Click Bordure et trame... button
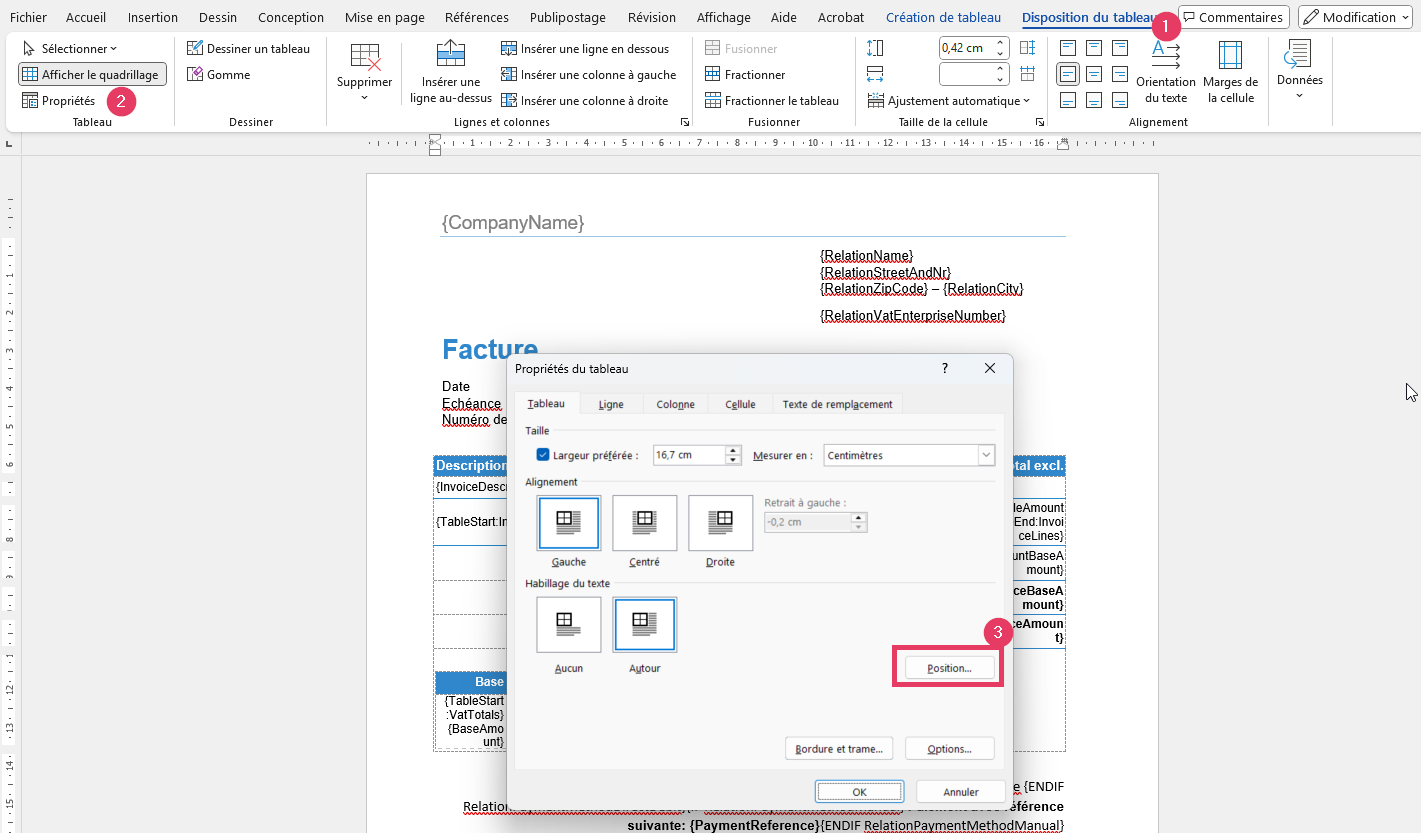The image size is (1421, 833). (x=839, y=748)
